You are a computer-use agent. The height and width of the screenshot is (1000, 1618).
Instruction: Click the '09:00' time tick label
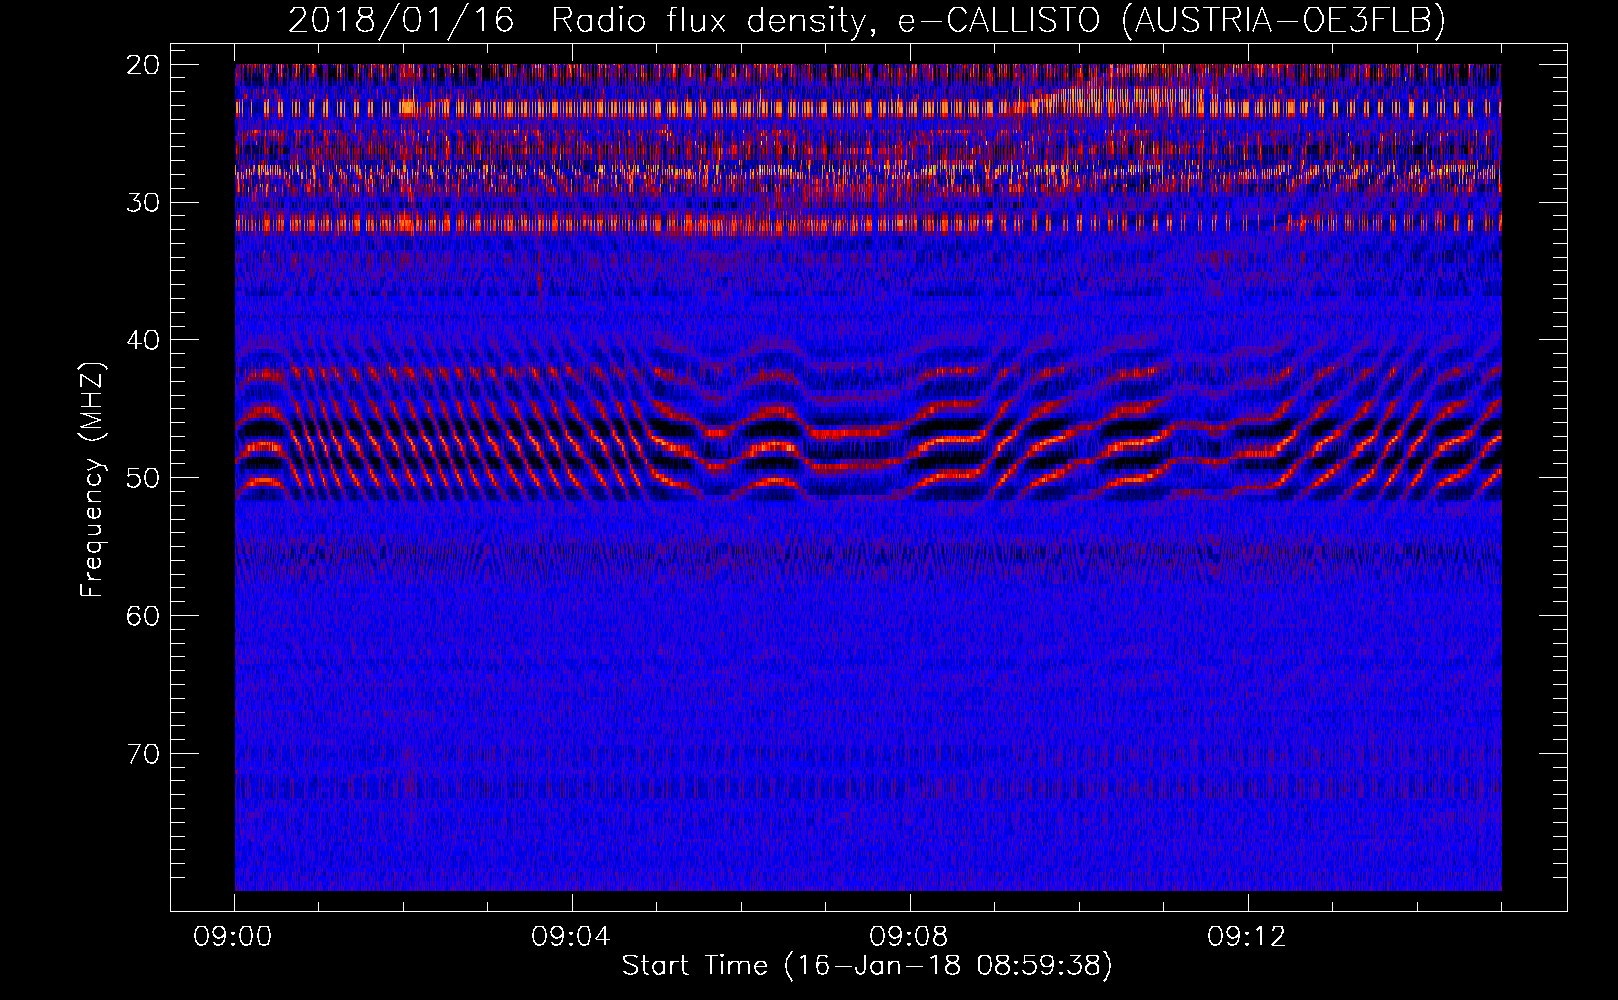[x=234, y=937]
